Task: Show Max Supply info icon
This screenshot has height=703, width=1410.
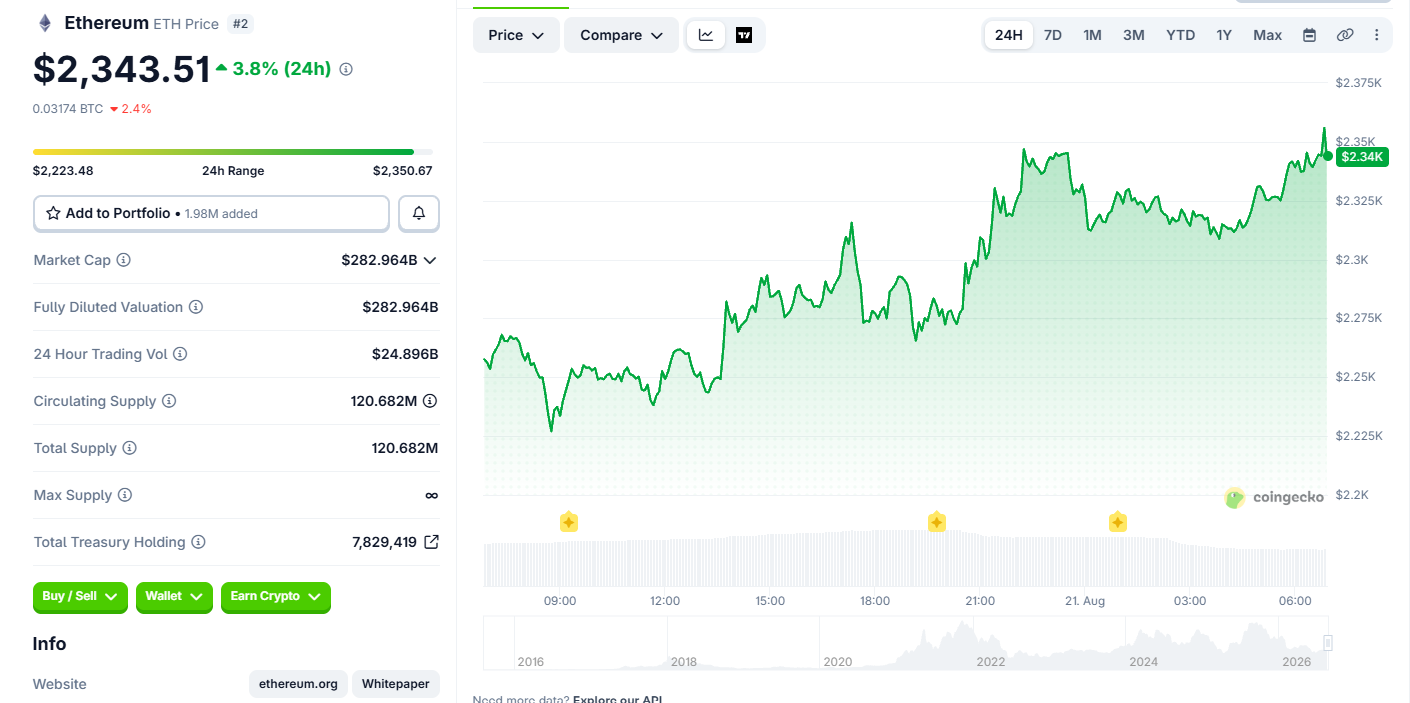Action: (124, 495)
